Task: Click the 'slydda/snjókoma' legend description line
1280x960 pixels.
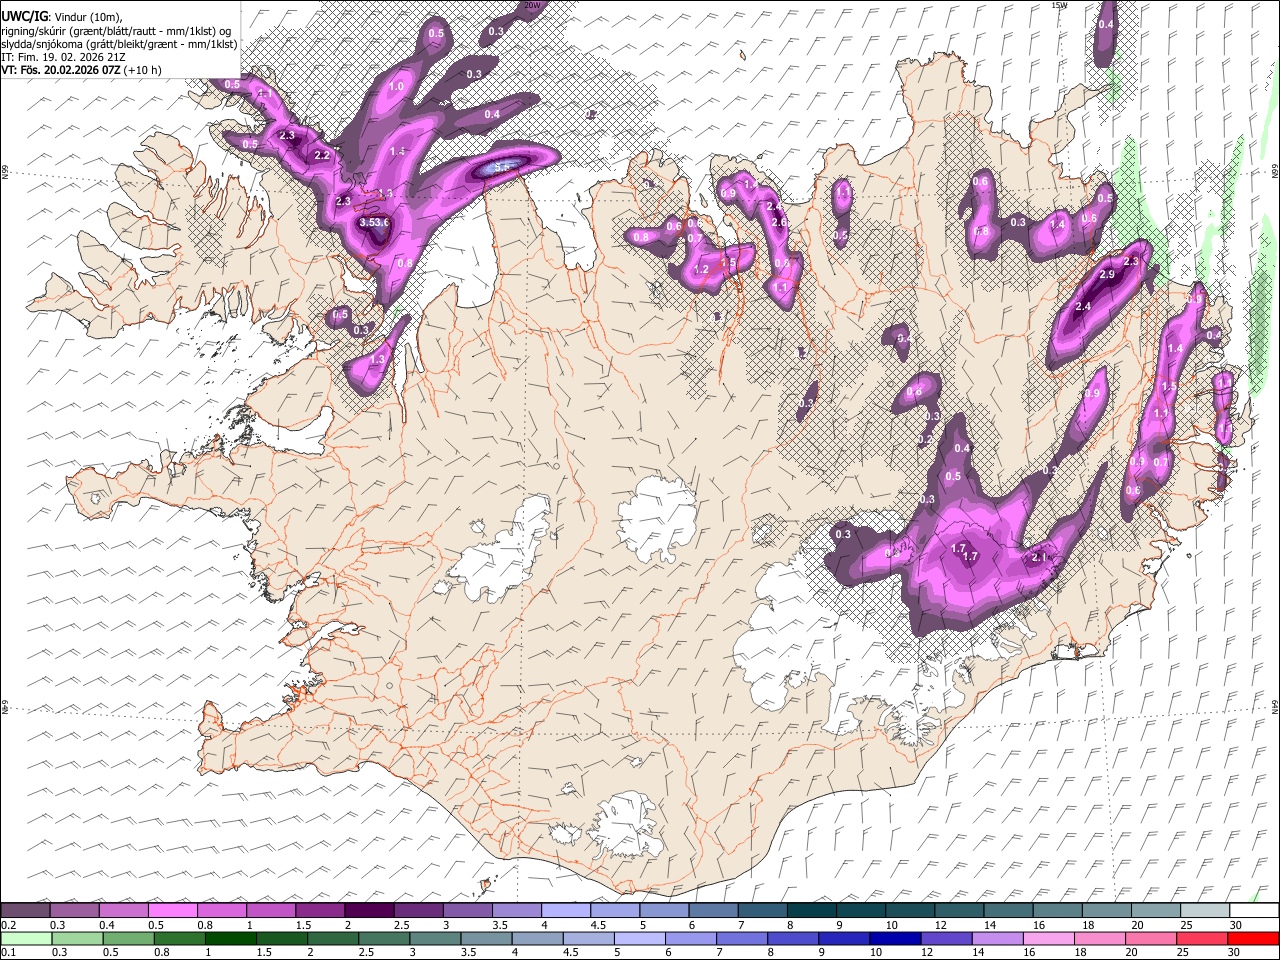Action: [x=119, y=44]
